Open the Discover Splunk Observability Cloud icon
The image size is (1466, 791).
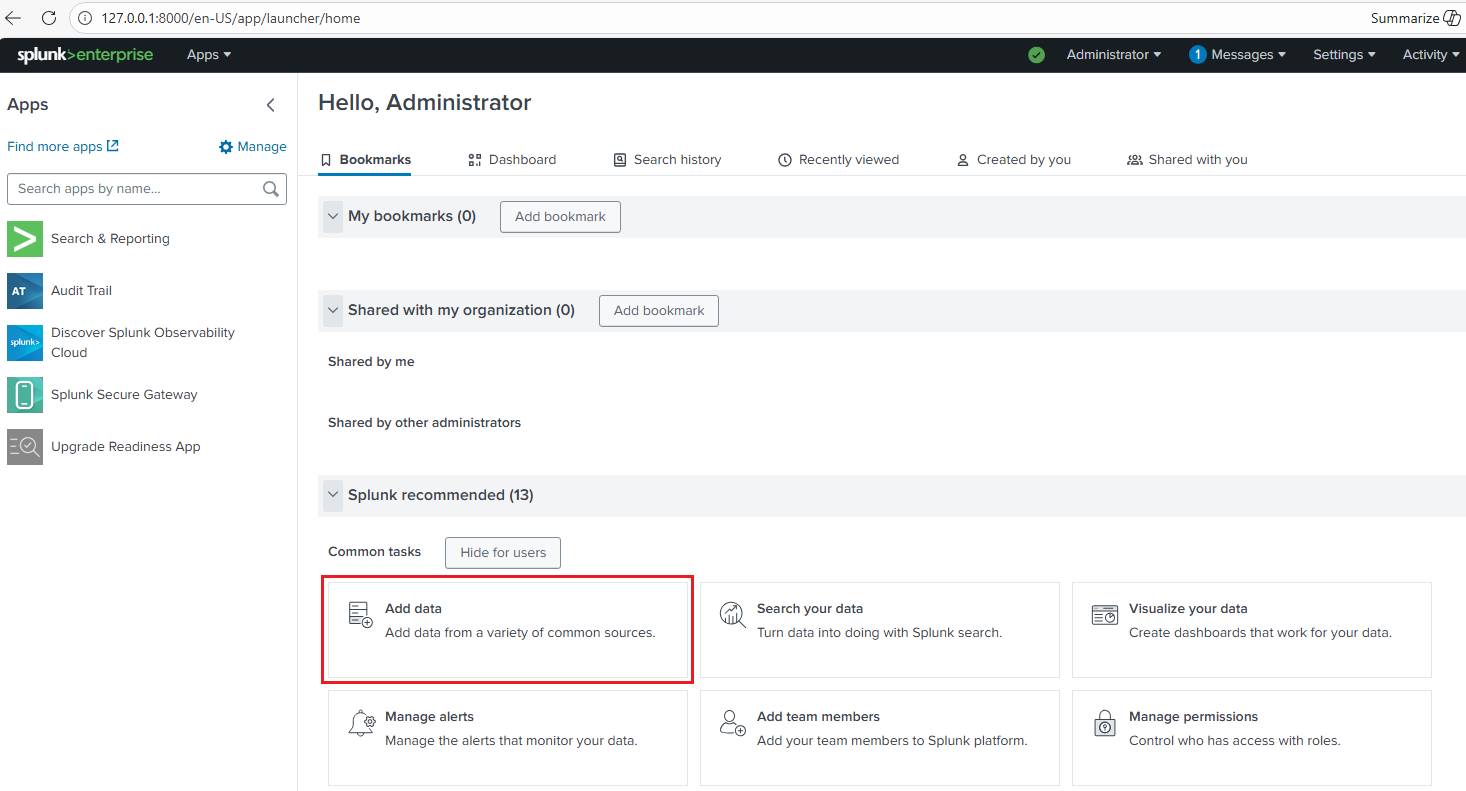click(x=25, y=343)
